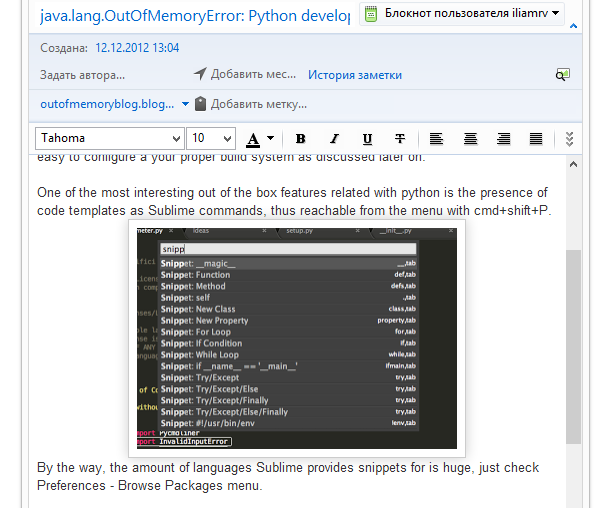The image size is (600, 508).
Task: Click the vertical scrollbar thumb
Action: tap(573, 347)
